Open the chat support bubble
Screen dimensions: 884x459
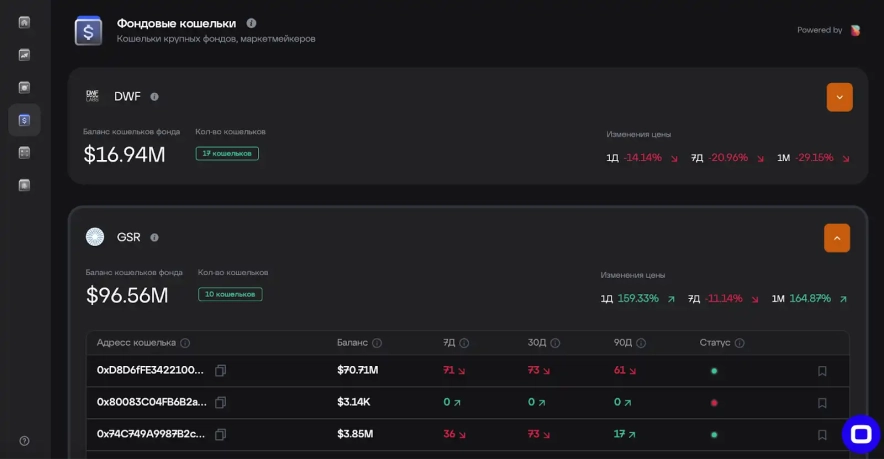pos(860,434)
